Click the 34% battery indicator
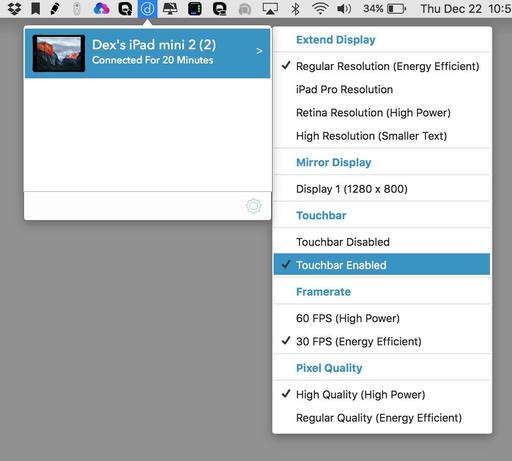The image size is (512, 461). [x=385, y=9]
